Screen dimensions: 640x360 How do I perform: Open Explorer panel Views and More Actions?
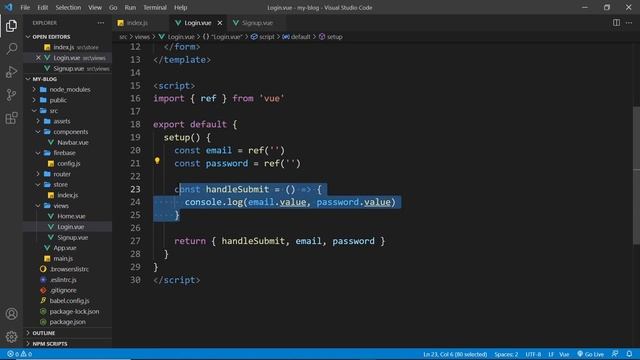pyautogui.click(x=101, y=23)
